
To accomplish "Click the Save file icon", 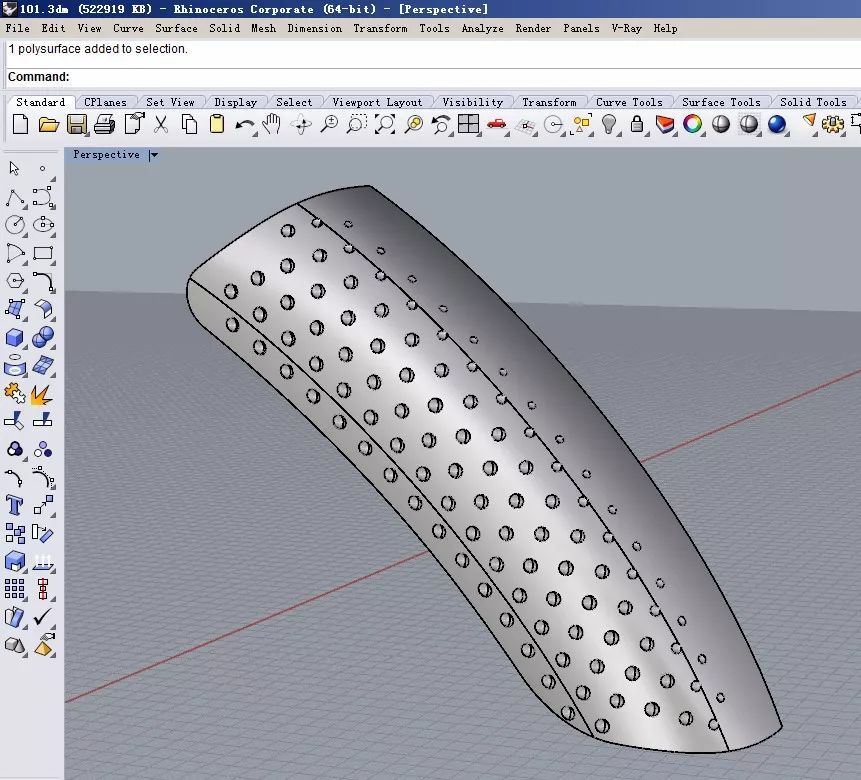I will coord(76,125).
